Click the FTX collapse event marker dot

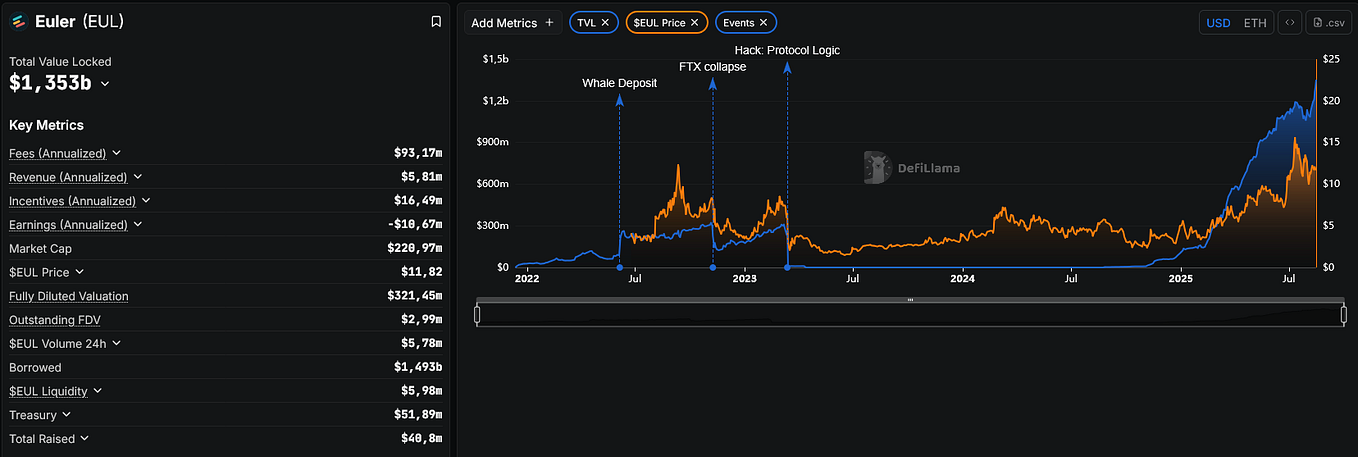712,267
